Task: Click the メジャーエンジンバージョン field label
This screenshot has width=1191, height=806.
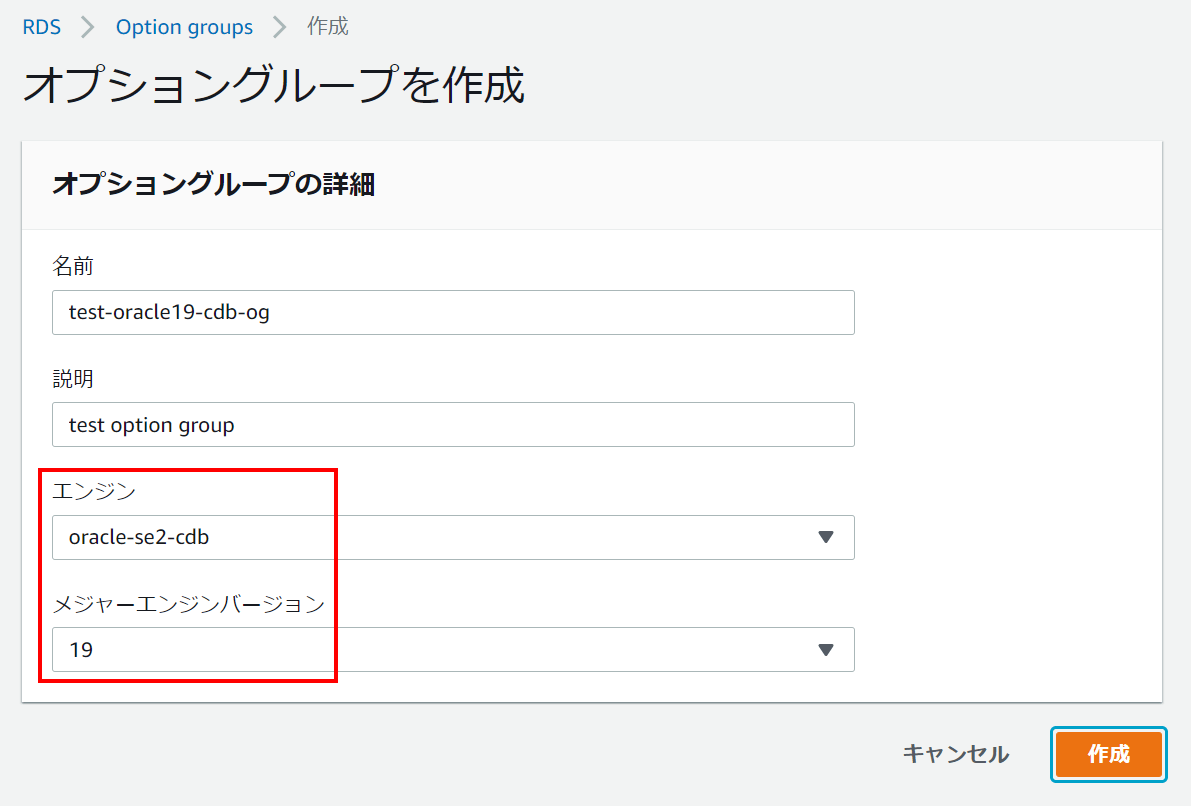Action: pyautogui.click(x=188, y=604)
